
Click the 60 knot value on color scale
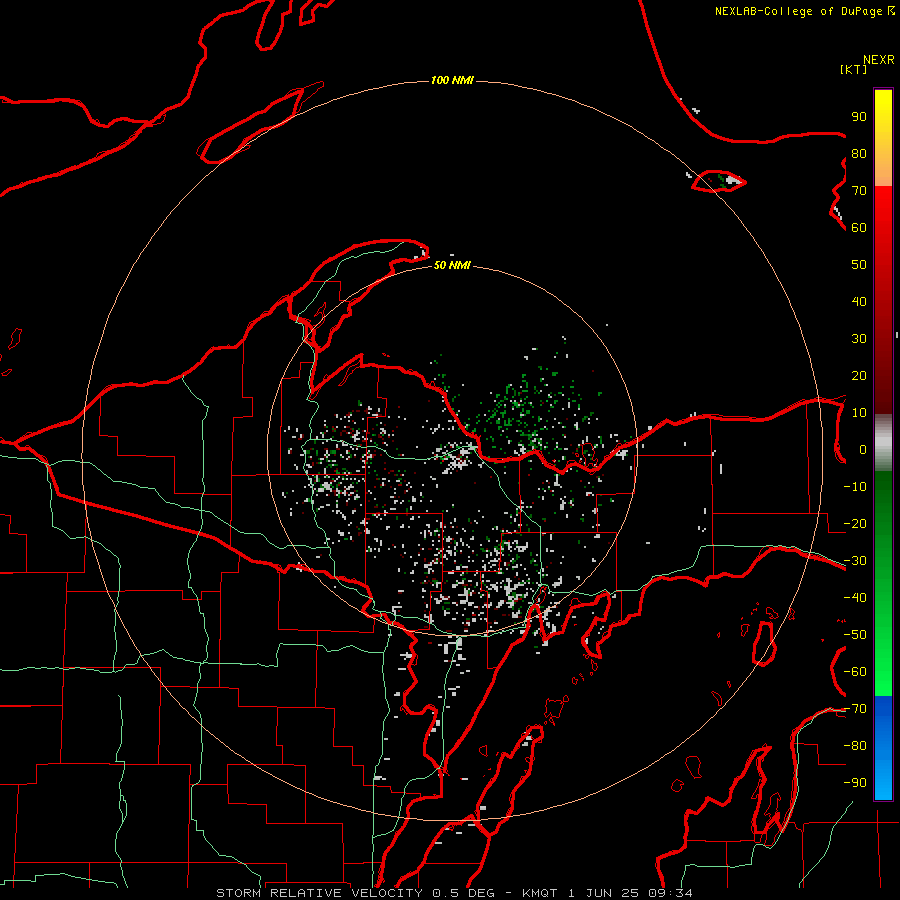859,228
